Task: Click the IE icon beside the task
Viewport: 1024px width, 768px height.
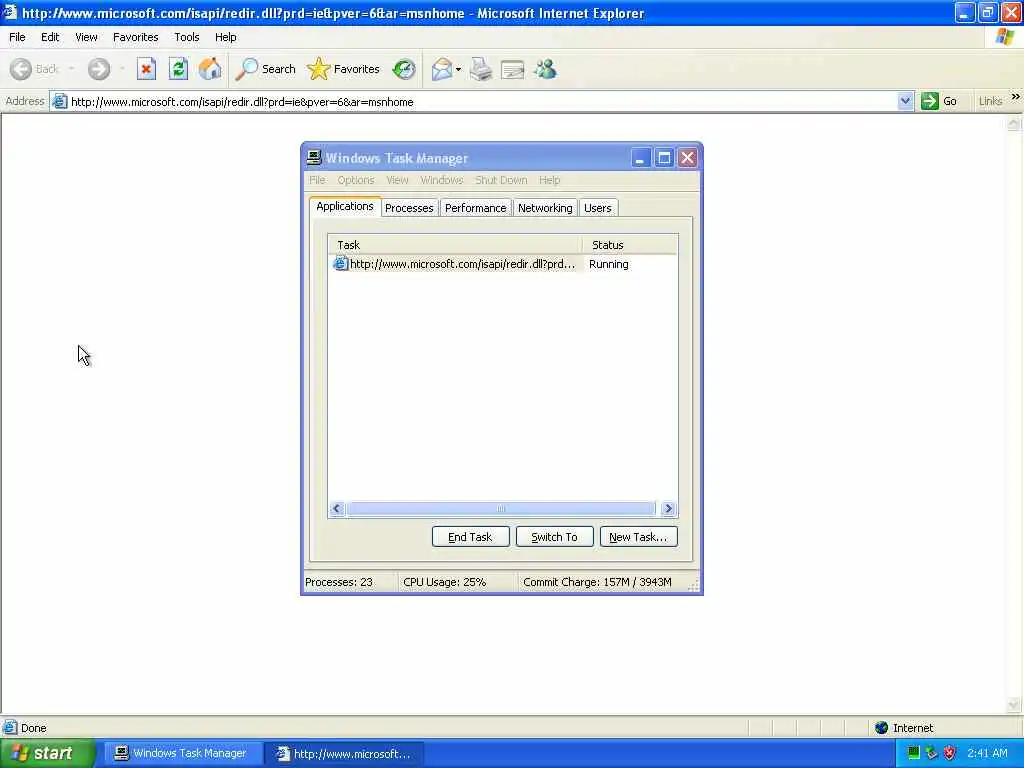Action: (x=340, y=264)
